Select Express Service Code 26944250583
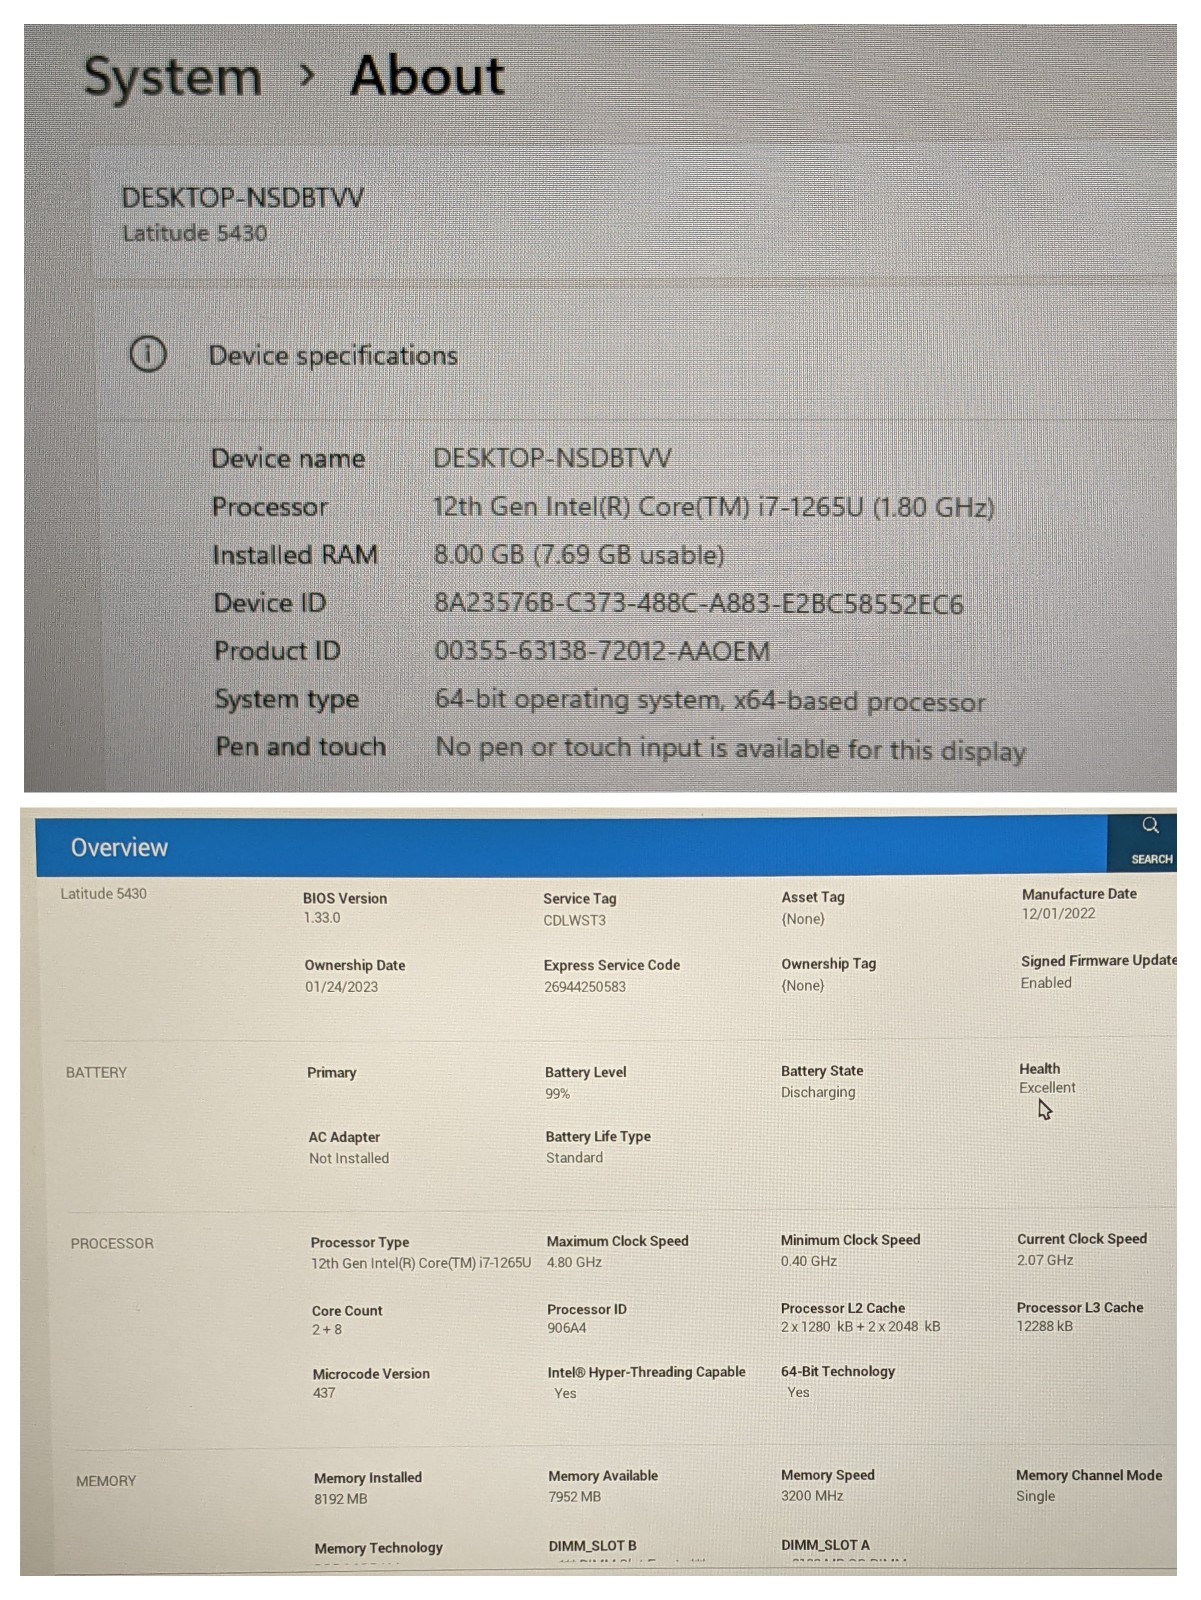This screenshot has width=1201, height=1600. 585,986
